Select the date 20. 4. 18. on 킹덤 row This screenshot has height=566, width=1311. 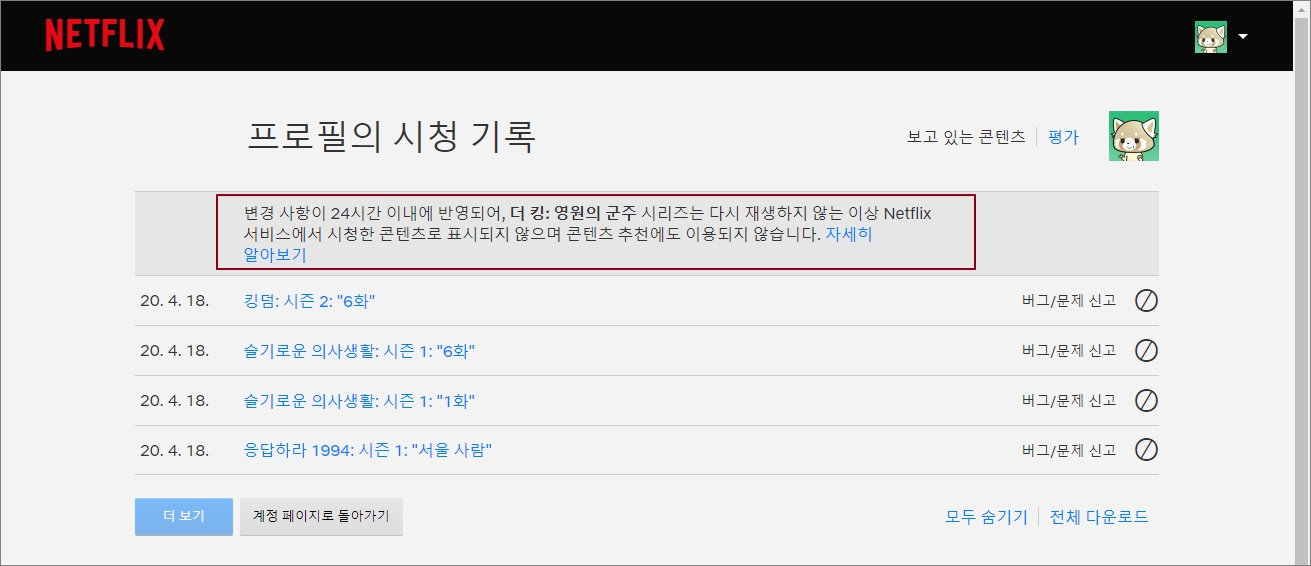coord(174,301)
